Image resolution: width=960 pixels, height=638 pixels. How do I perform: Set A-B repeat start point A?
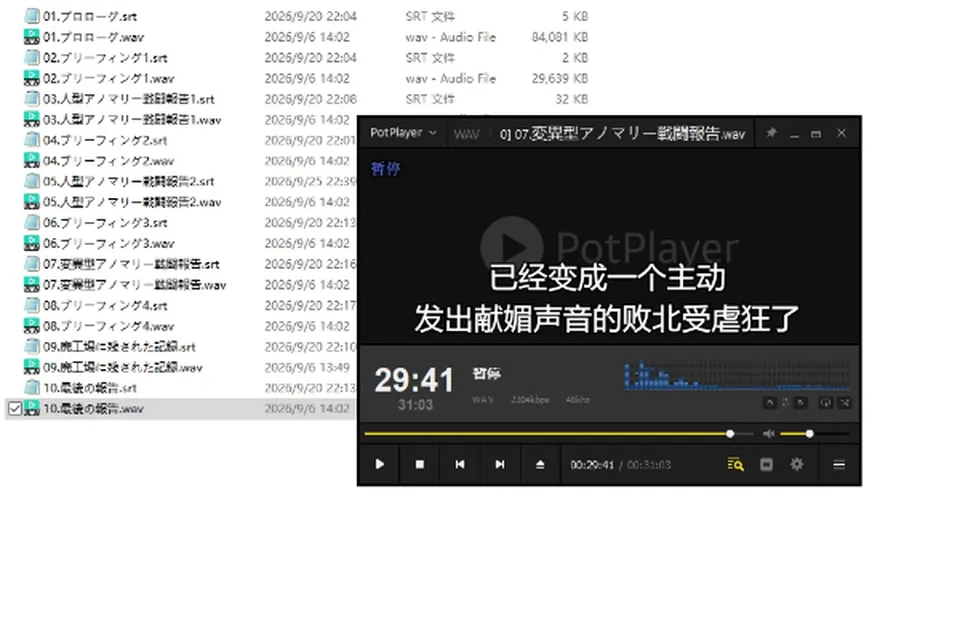point(770,402)
